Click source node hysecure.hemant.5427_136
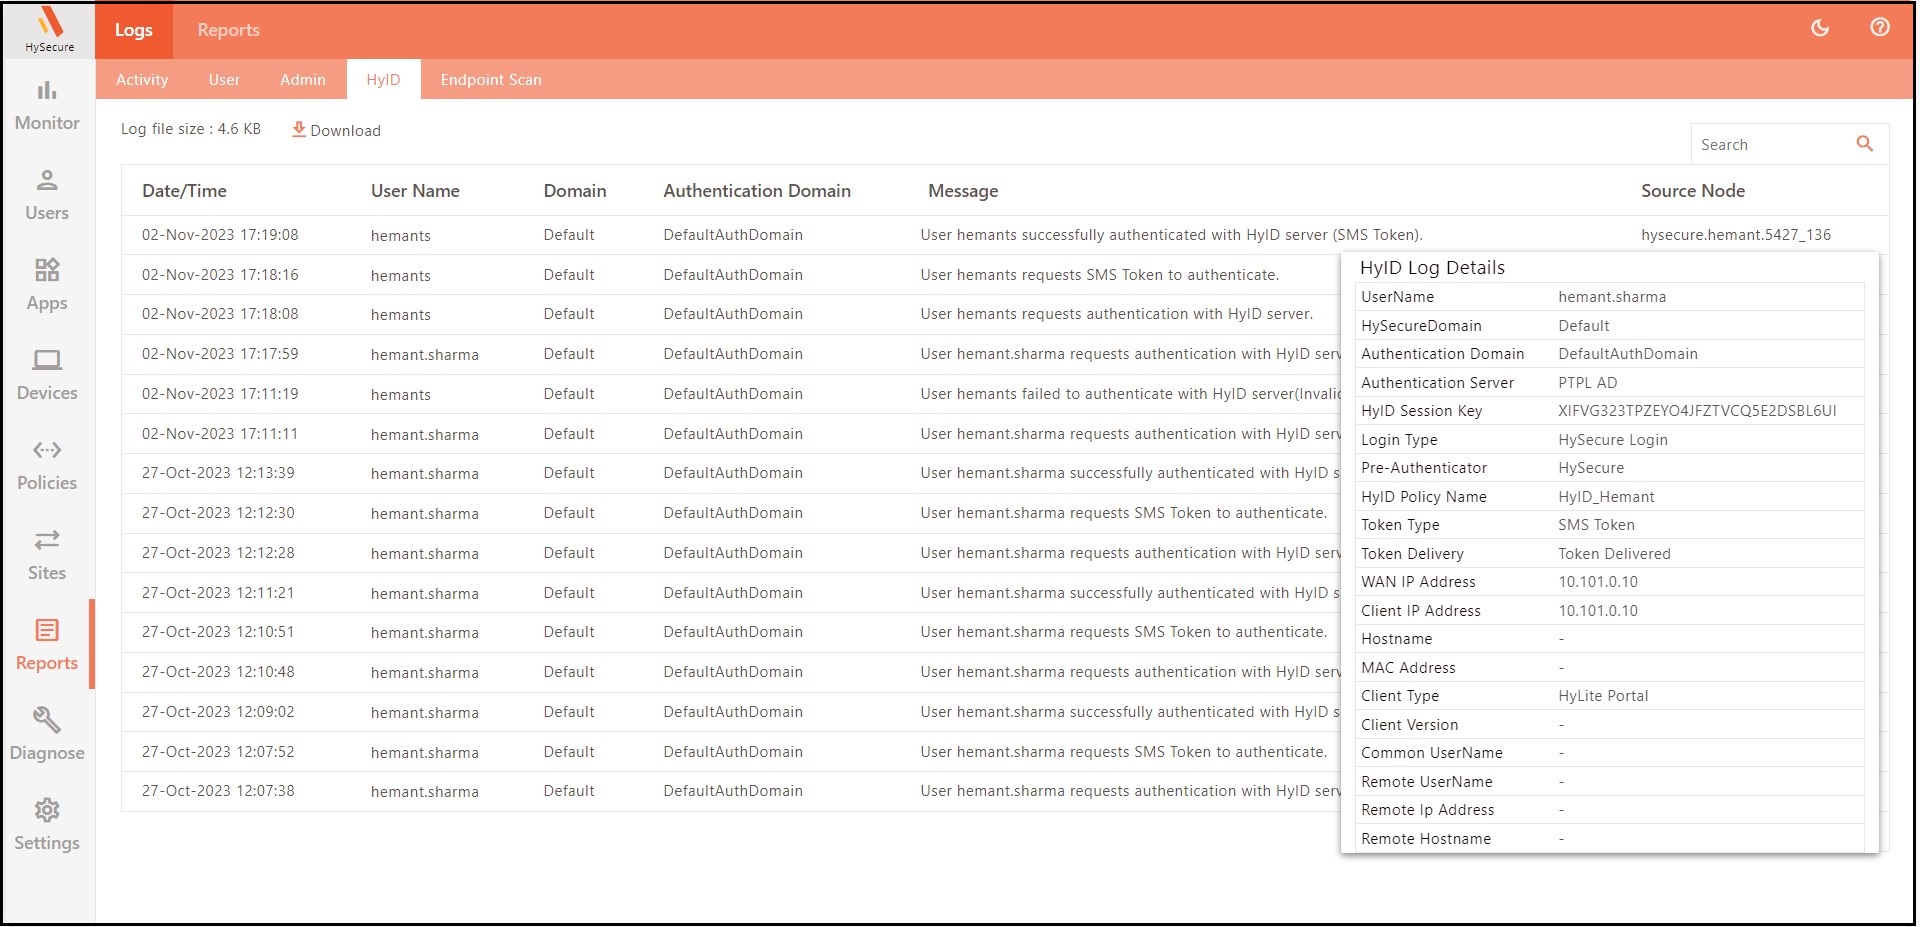This screenshot has width=1920, height=927. [1736, 235]
